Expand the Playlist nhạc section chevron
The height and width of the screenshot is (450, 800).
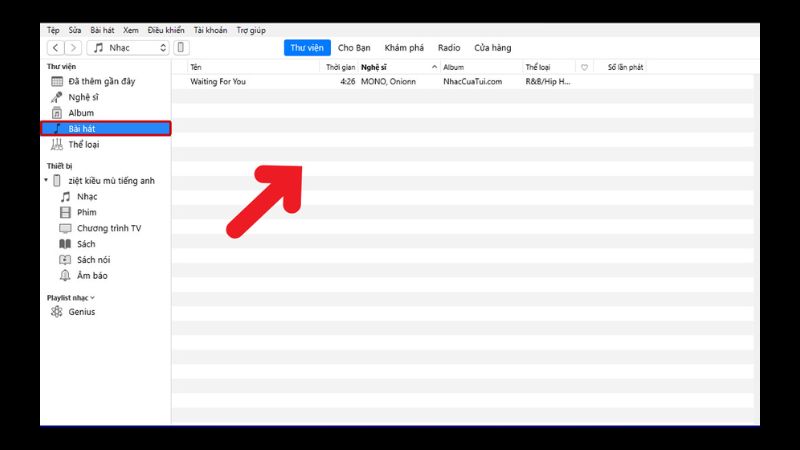[x=93, y=298]
